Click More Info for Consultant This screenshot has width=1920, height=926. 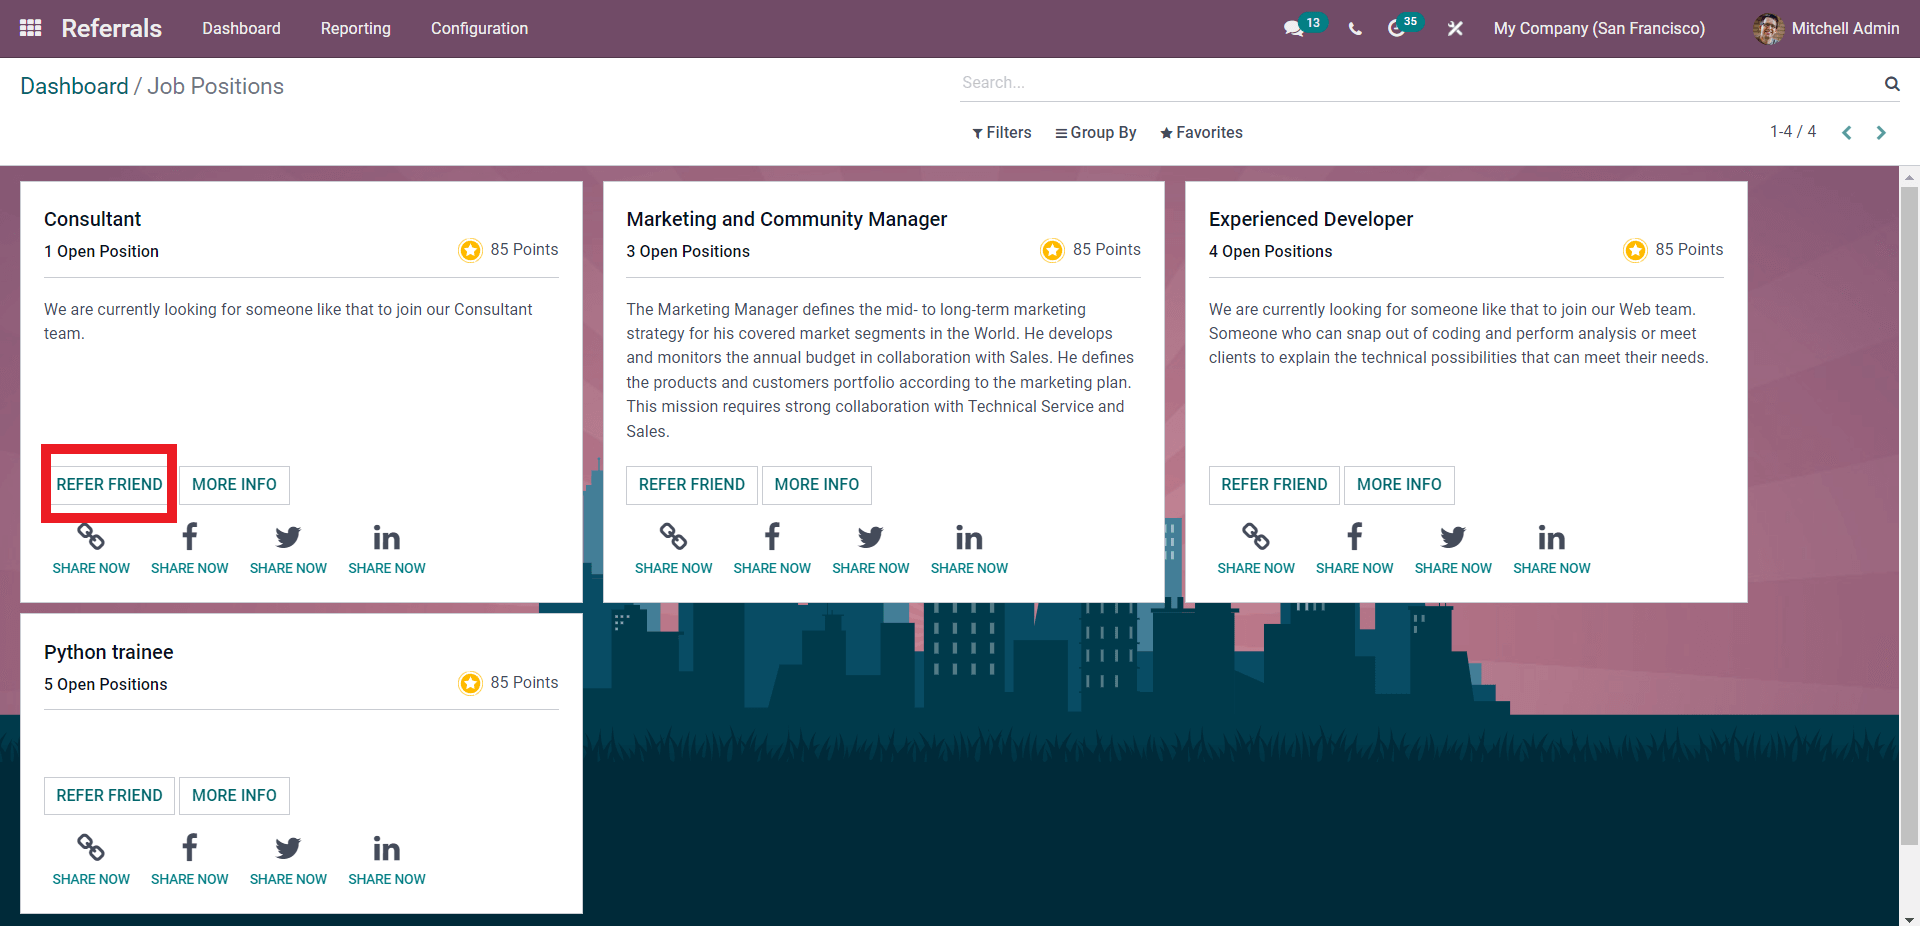coord(234,485)
